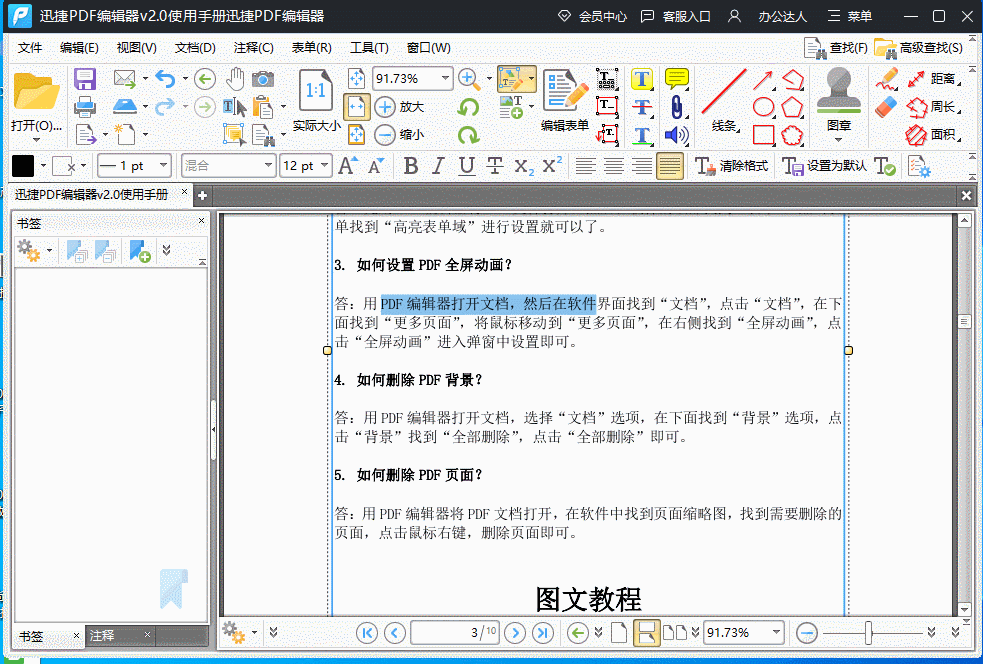Select the Perimeter measuring tool
983x664 pixels.
coord(933,107)
